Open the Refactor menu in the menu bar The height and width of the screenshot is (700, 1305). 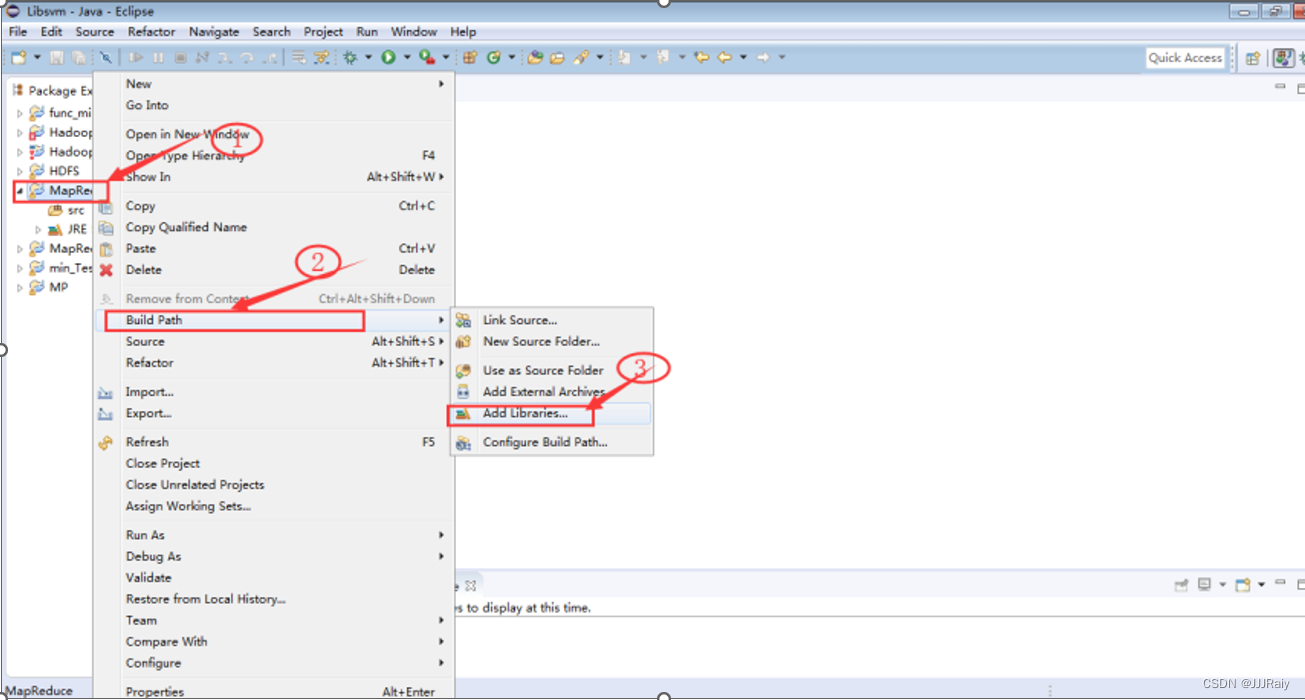tap(151, 31)
